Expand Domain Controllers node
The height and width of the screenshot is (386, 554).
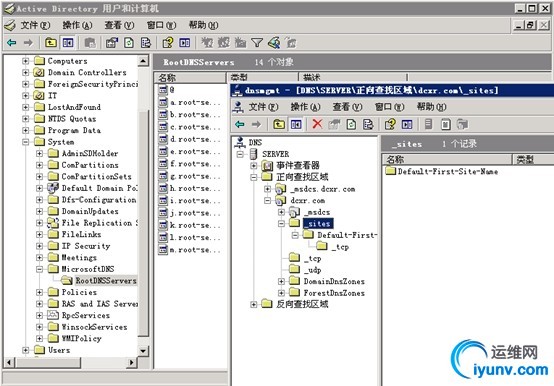point(25,72)
